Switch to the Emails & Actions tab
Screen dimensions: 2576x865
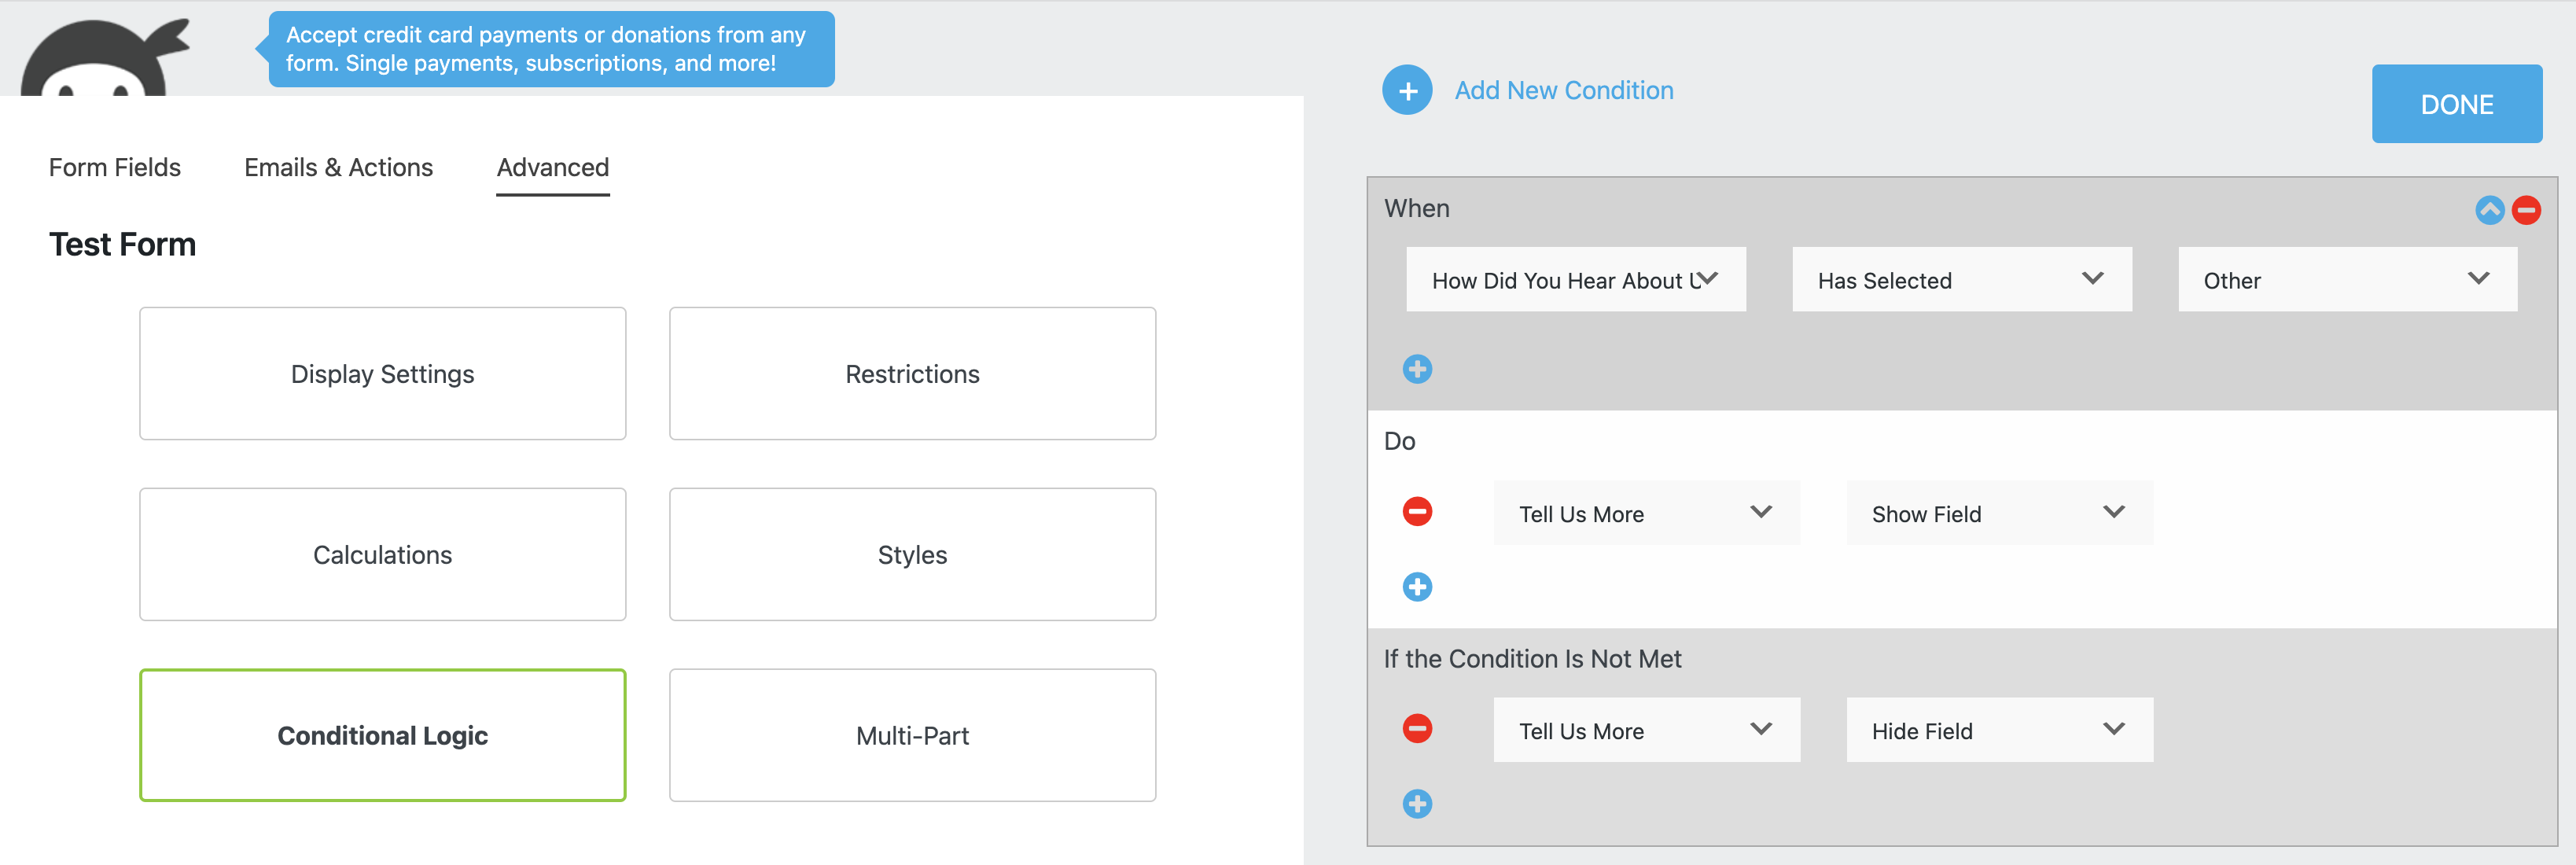(338, 167)
